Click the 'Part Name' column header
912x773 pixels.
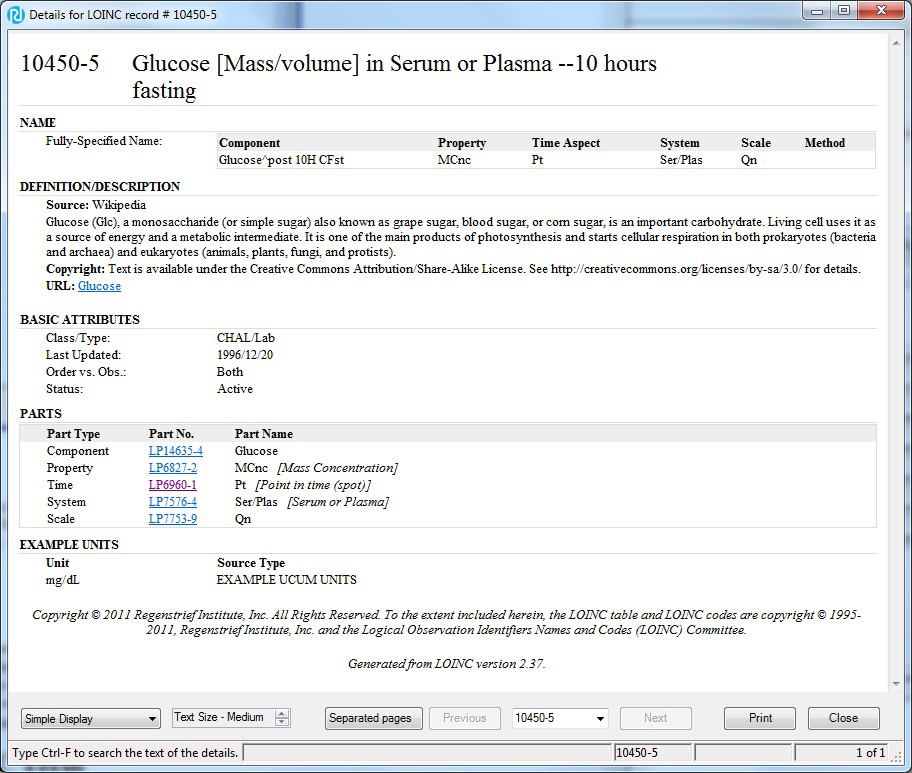[263, 434]
